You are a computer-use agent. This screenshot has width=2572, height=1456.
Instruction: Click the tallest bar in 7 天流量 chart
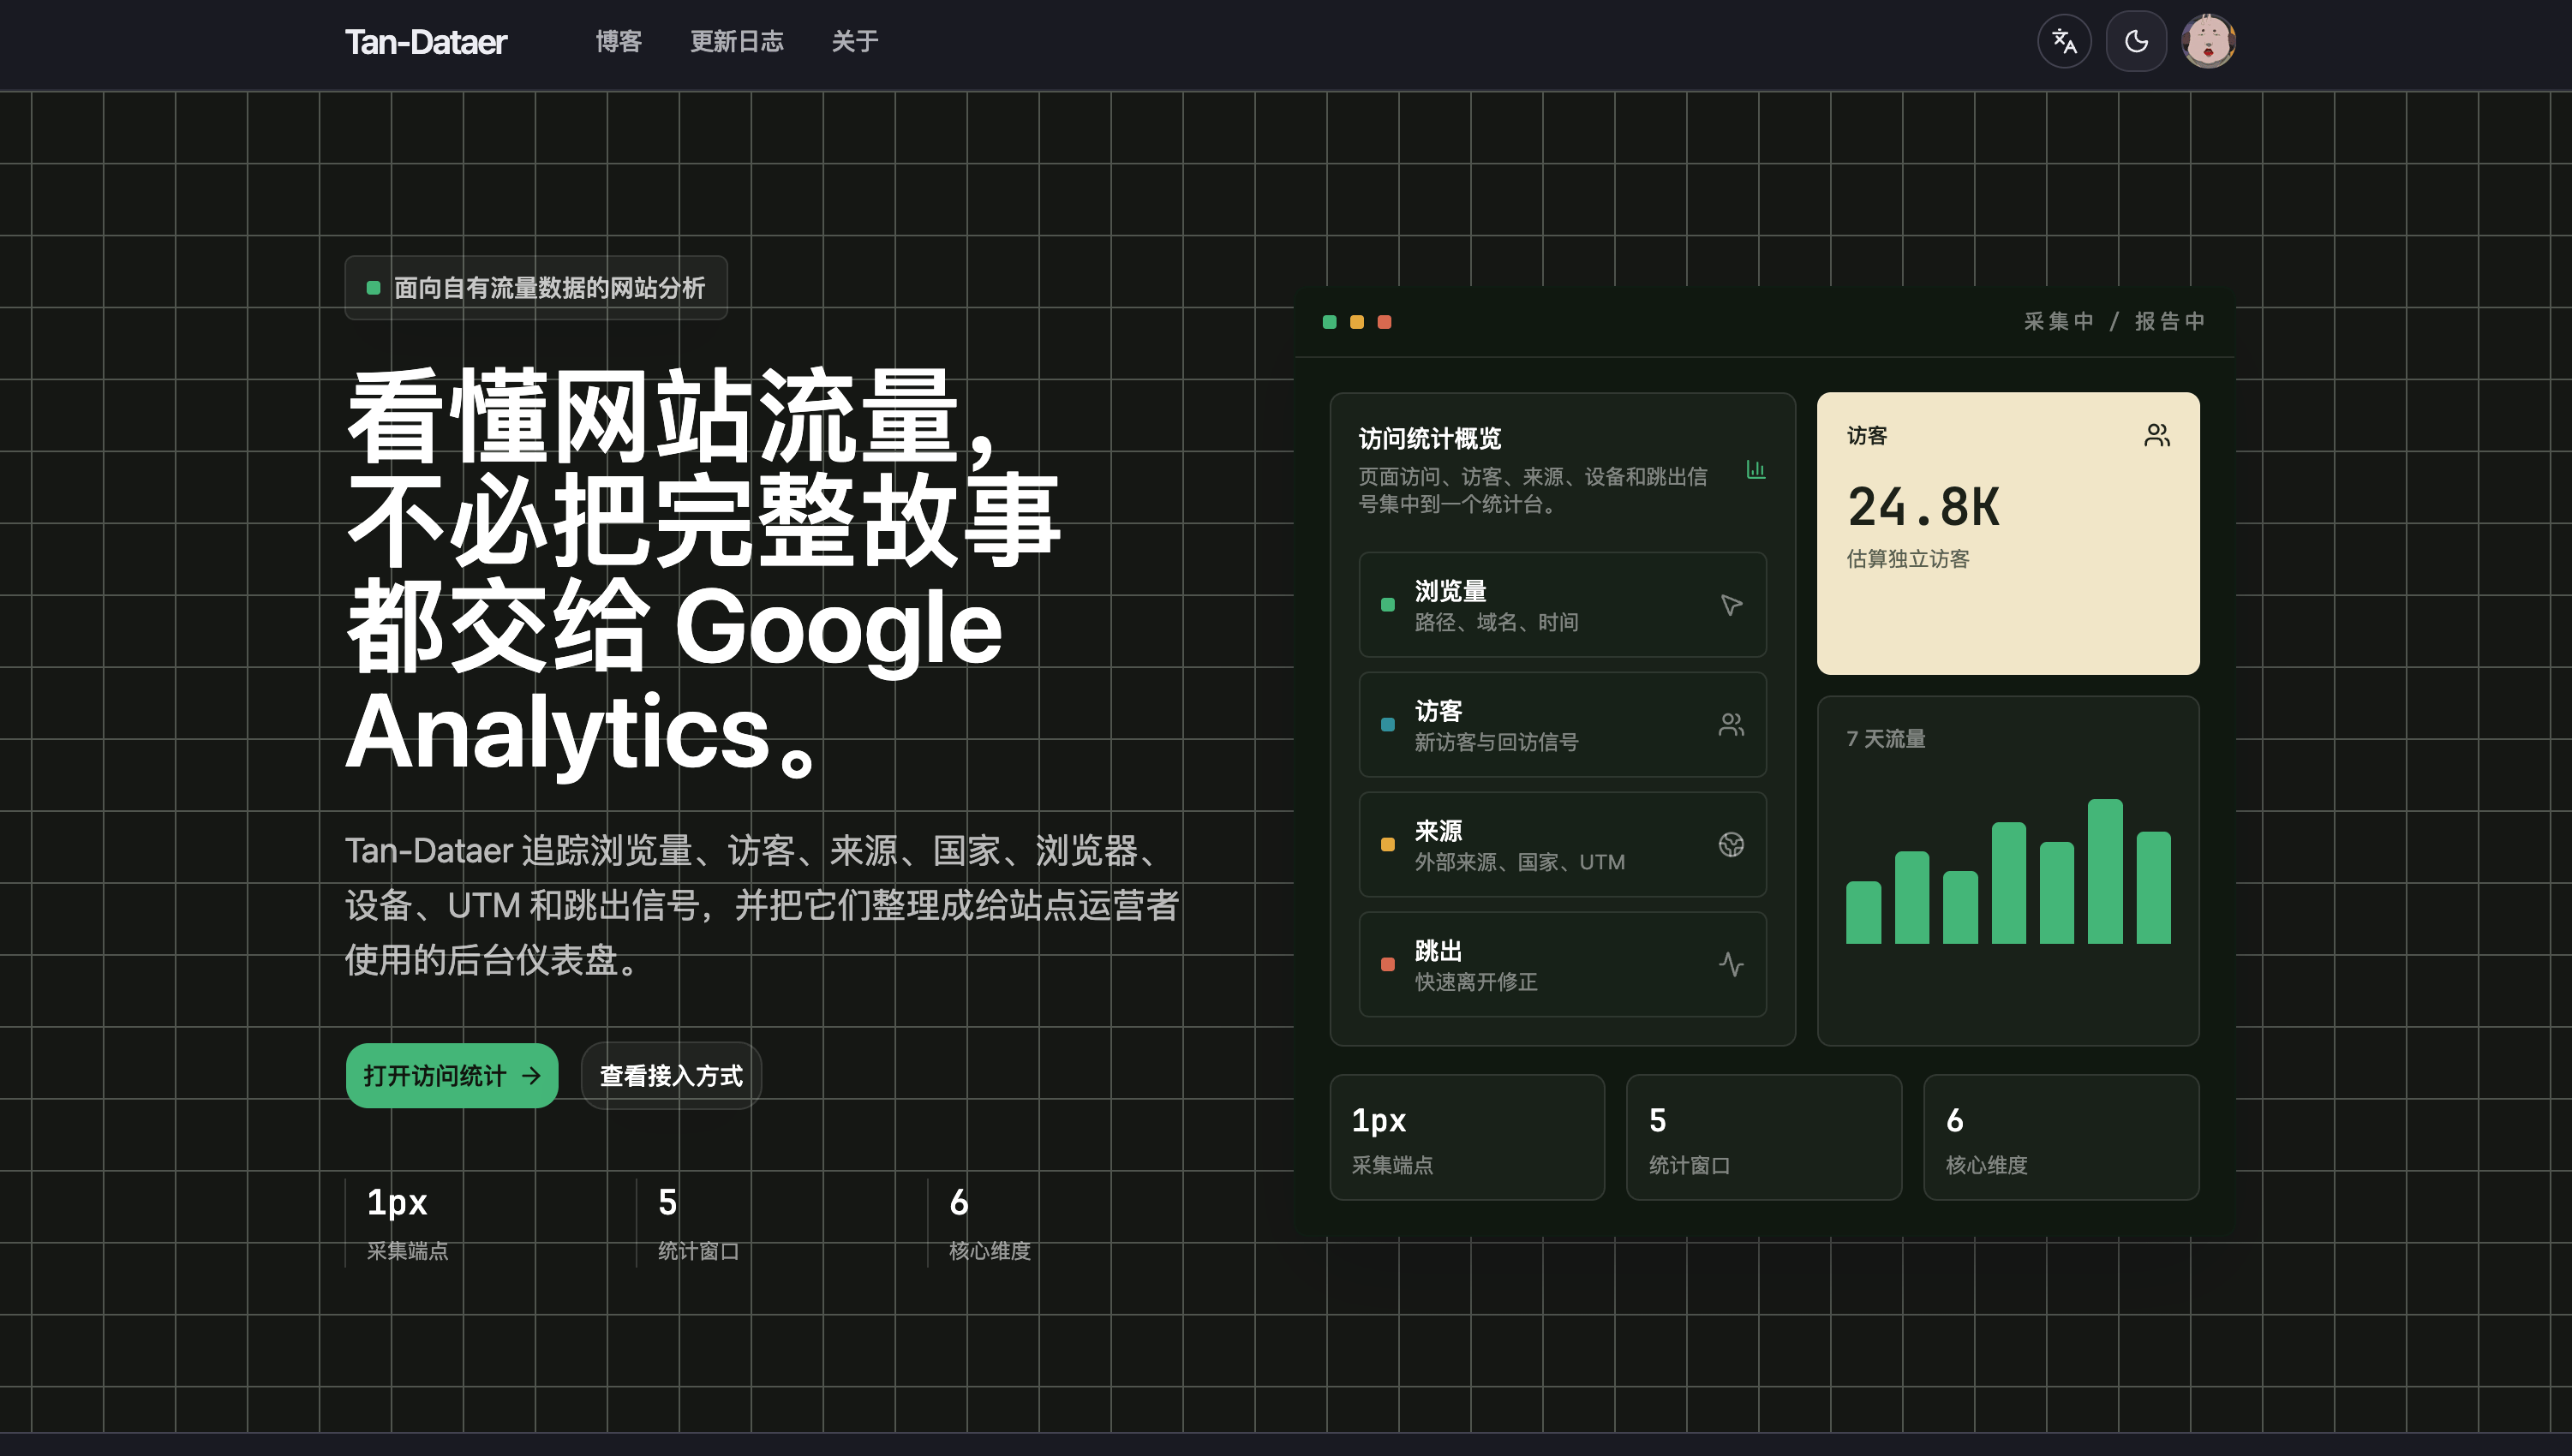point(2105,871)
